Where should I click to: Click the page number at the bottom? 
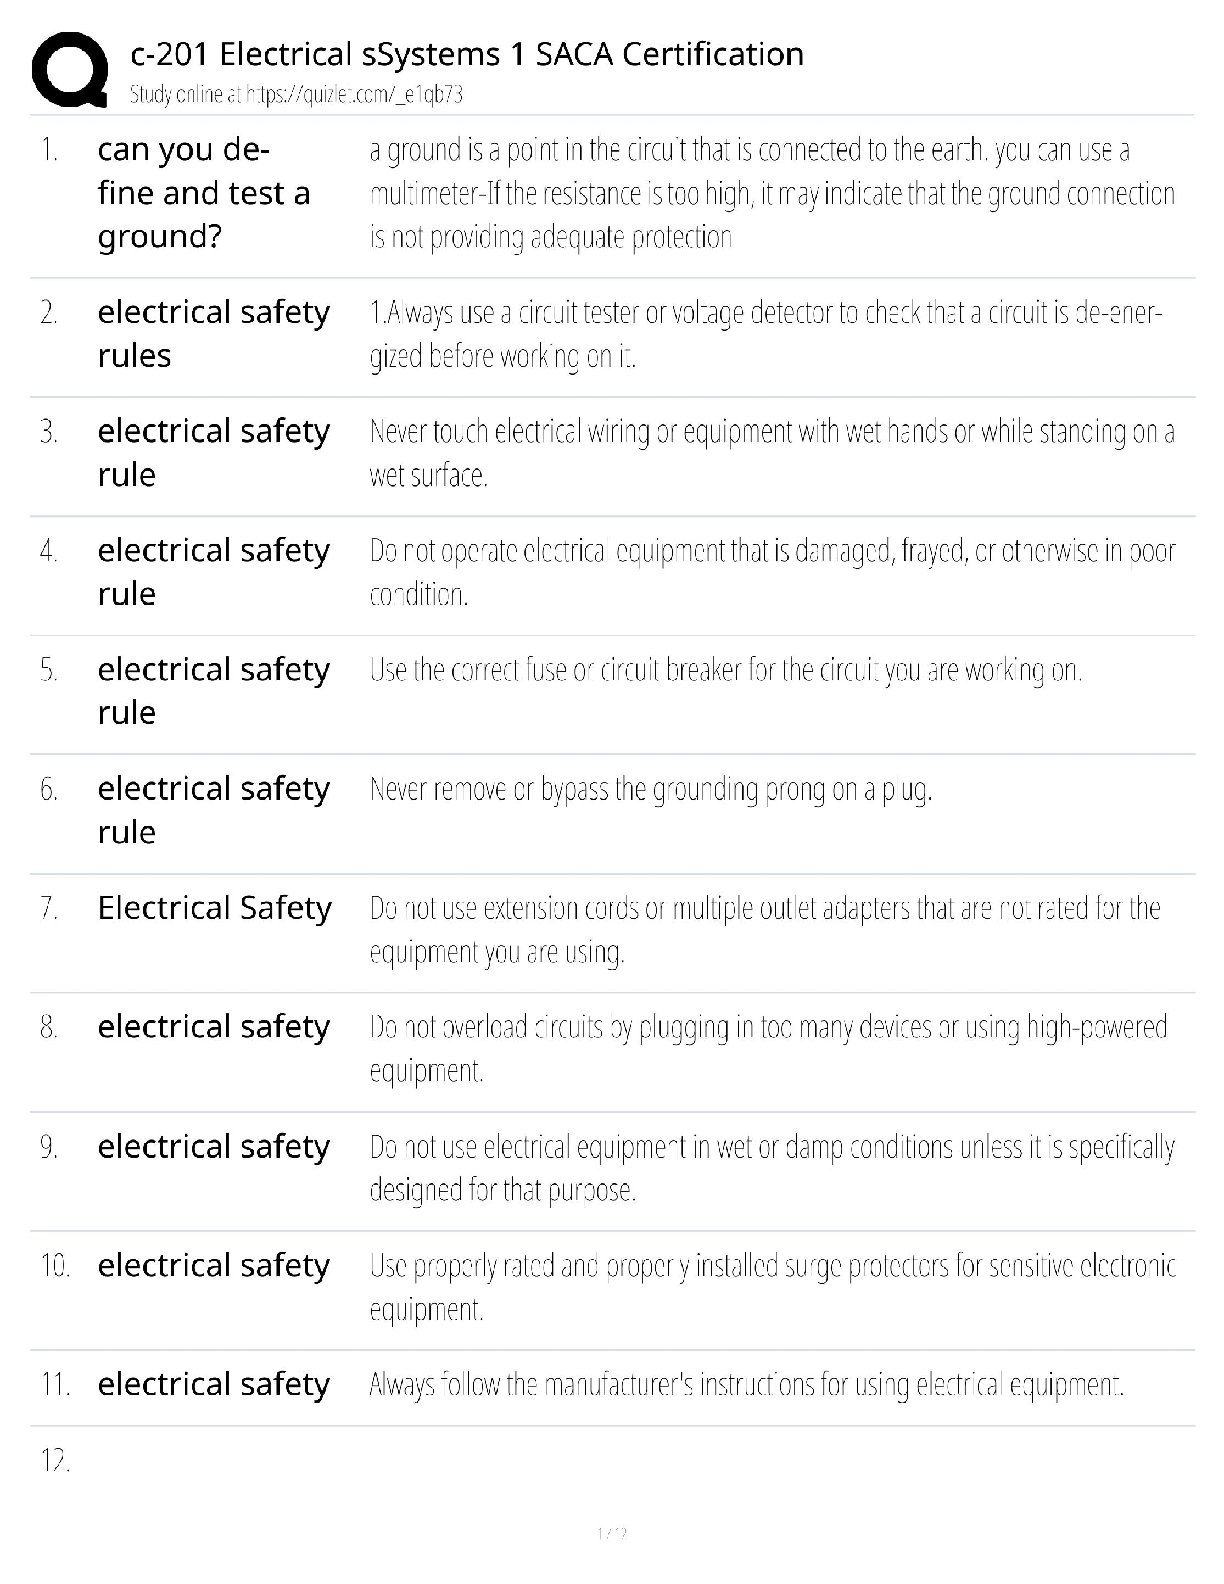[x=611, y=1533]
